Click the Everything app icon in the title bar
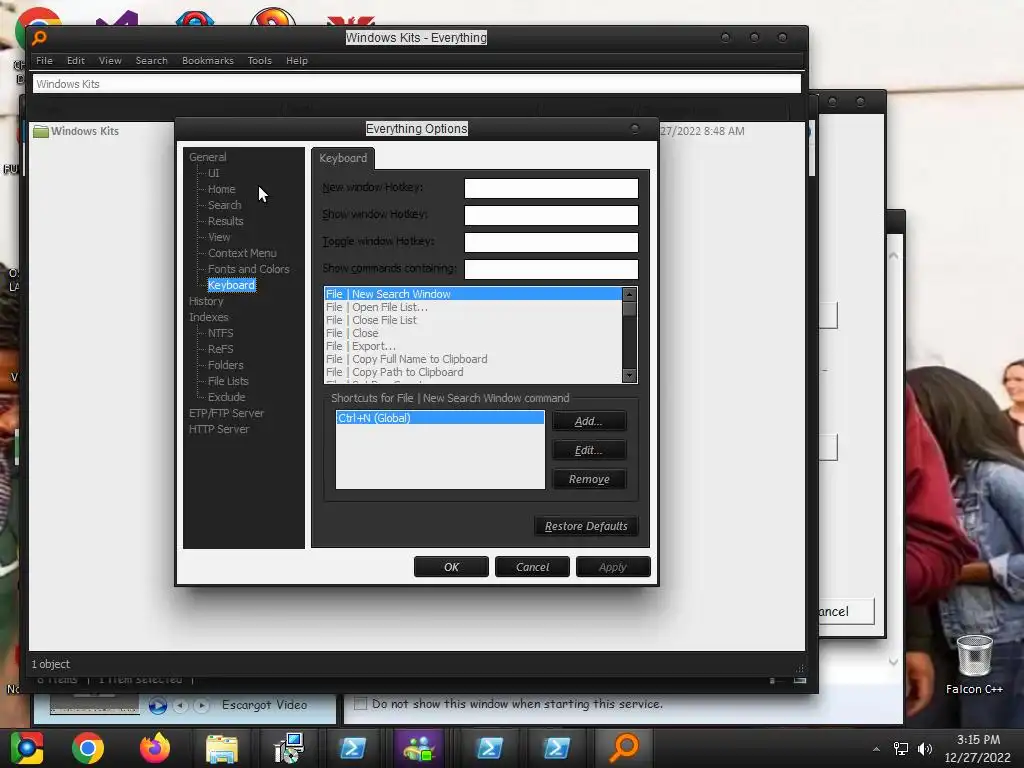1024x768 pixels. (39, 38)
